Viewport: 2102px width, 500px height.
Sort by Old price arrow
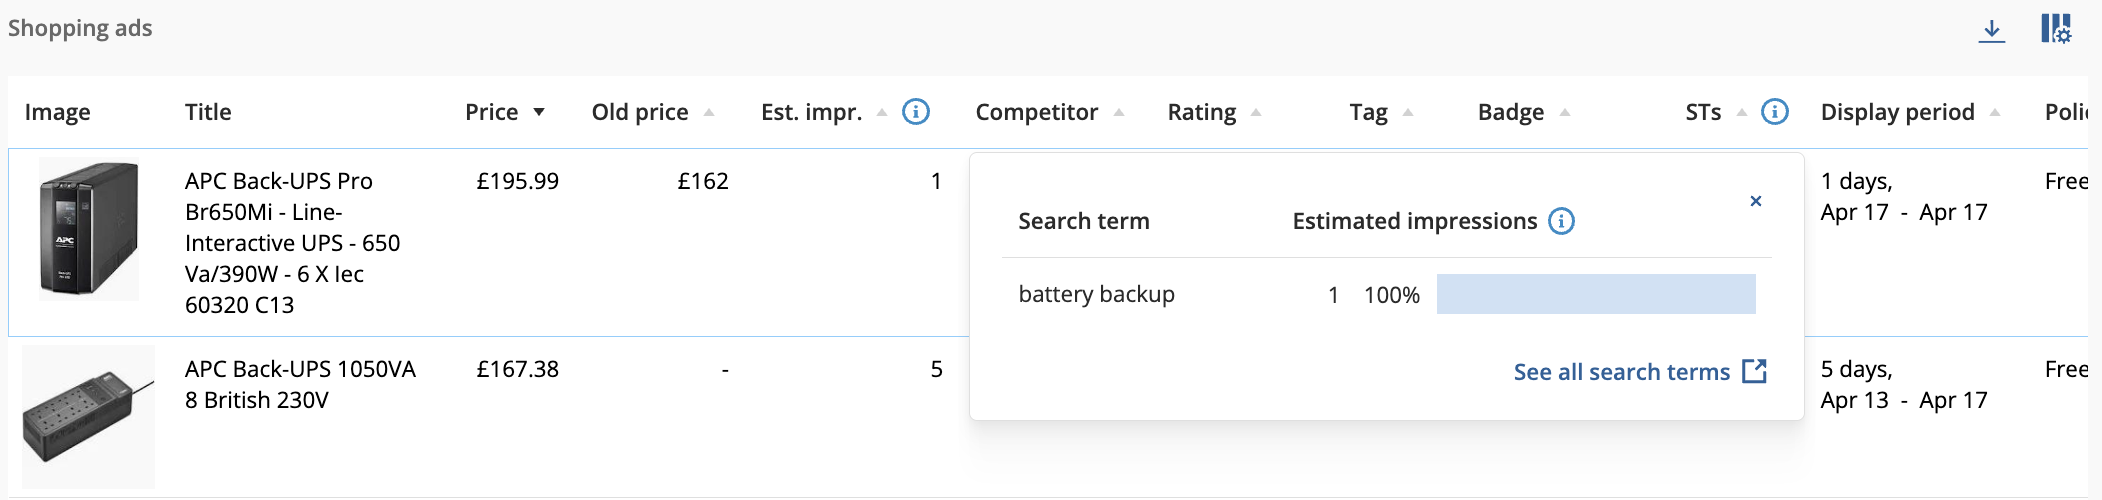click(708, 112)
